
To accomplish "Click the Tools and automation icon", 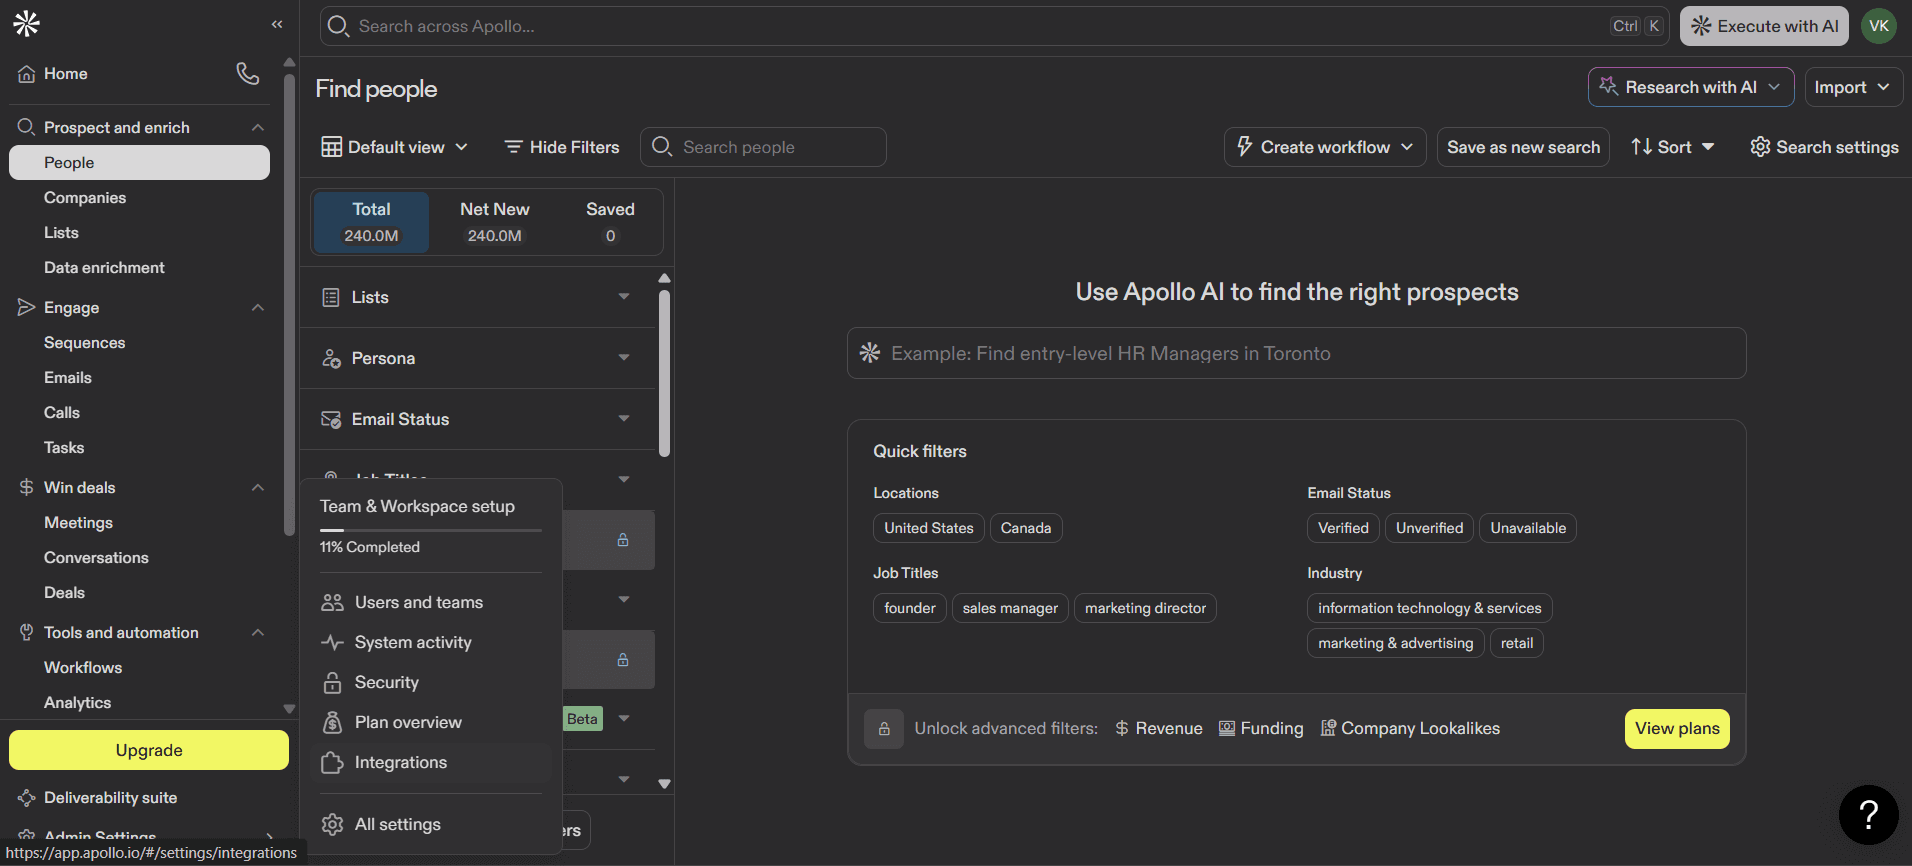I will (27, 632).
